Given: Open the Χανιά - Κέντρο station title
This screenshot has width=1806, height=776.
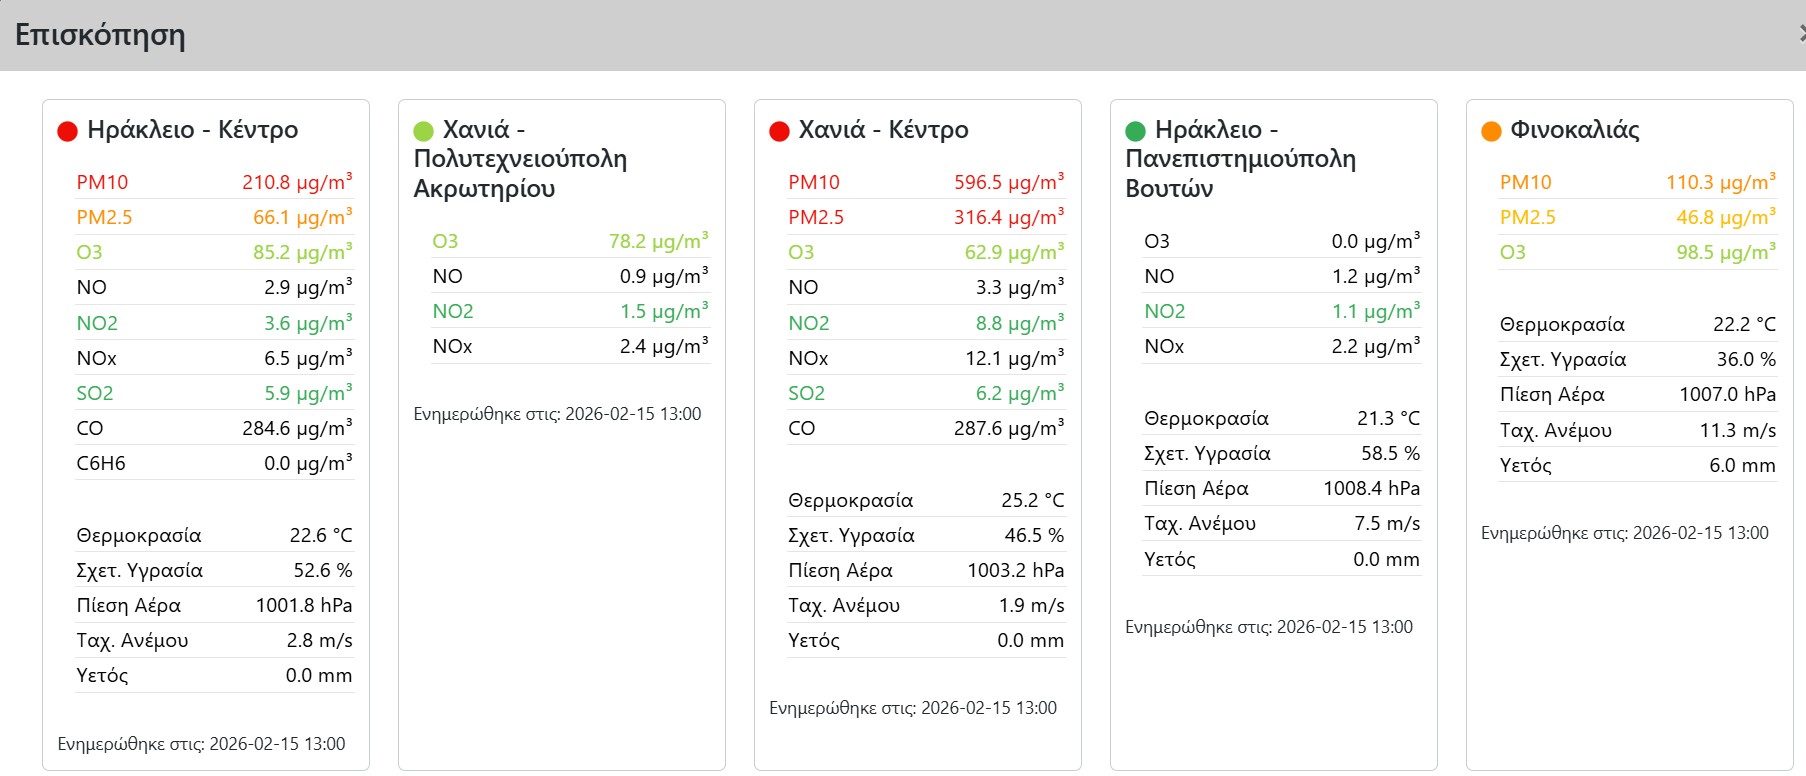Looking at the screenshot, I should pos(883,130).
